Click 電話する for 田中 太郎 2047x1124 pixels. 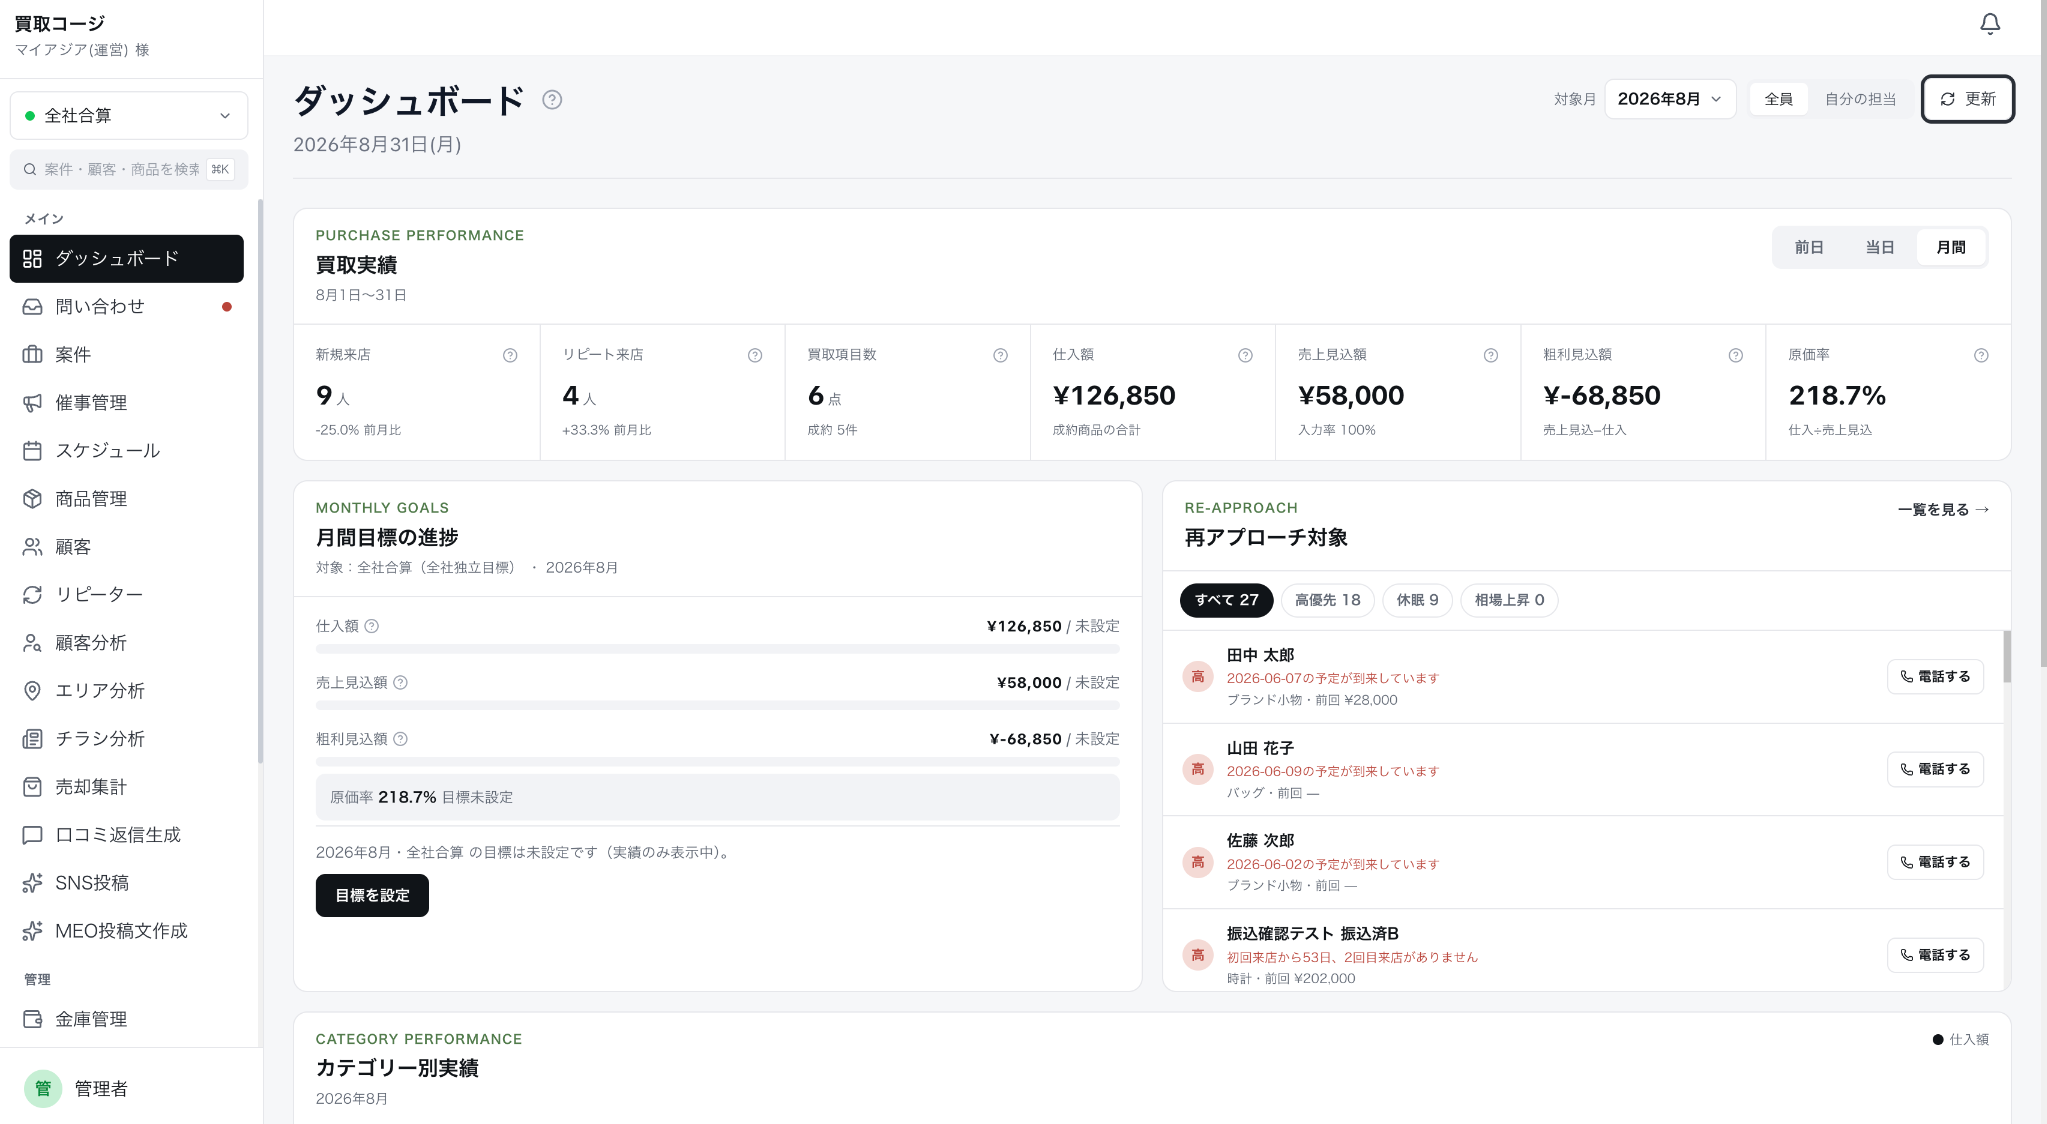pos(1935,677)
